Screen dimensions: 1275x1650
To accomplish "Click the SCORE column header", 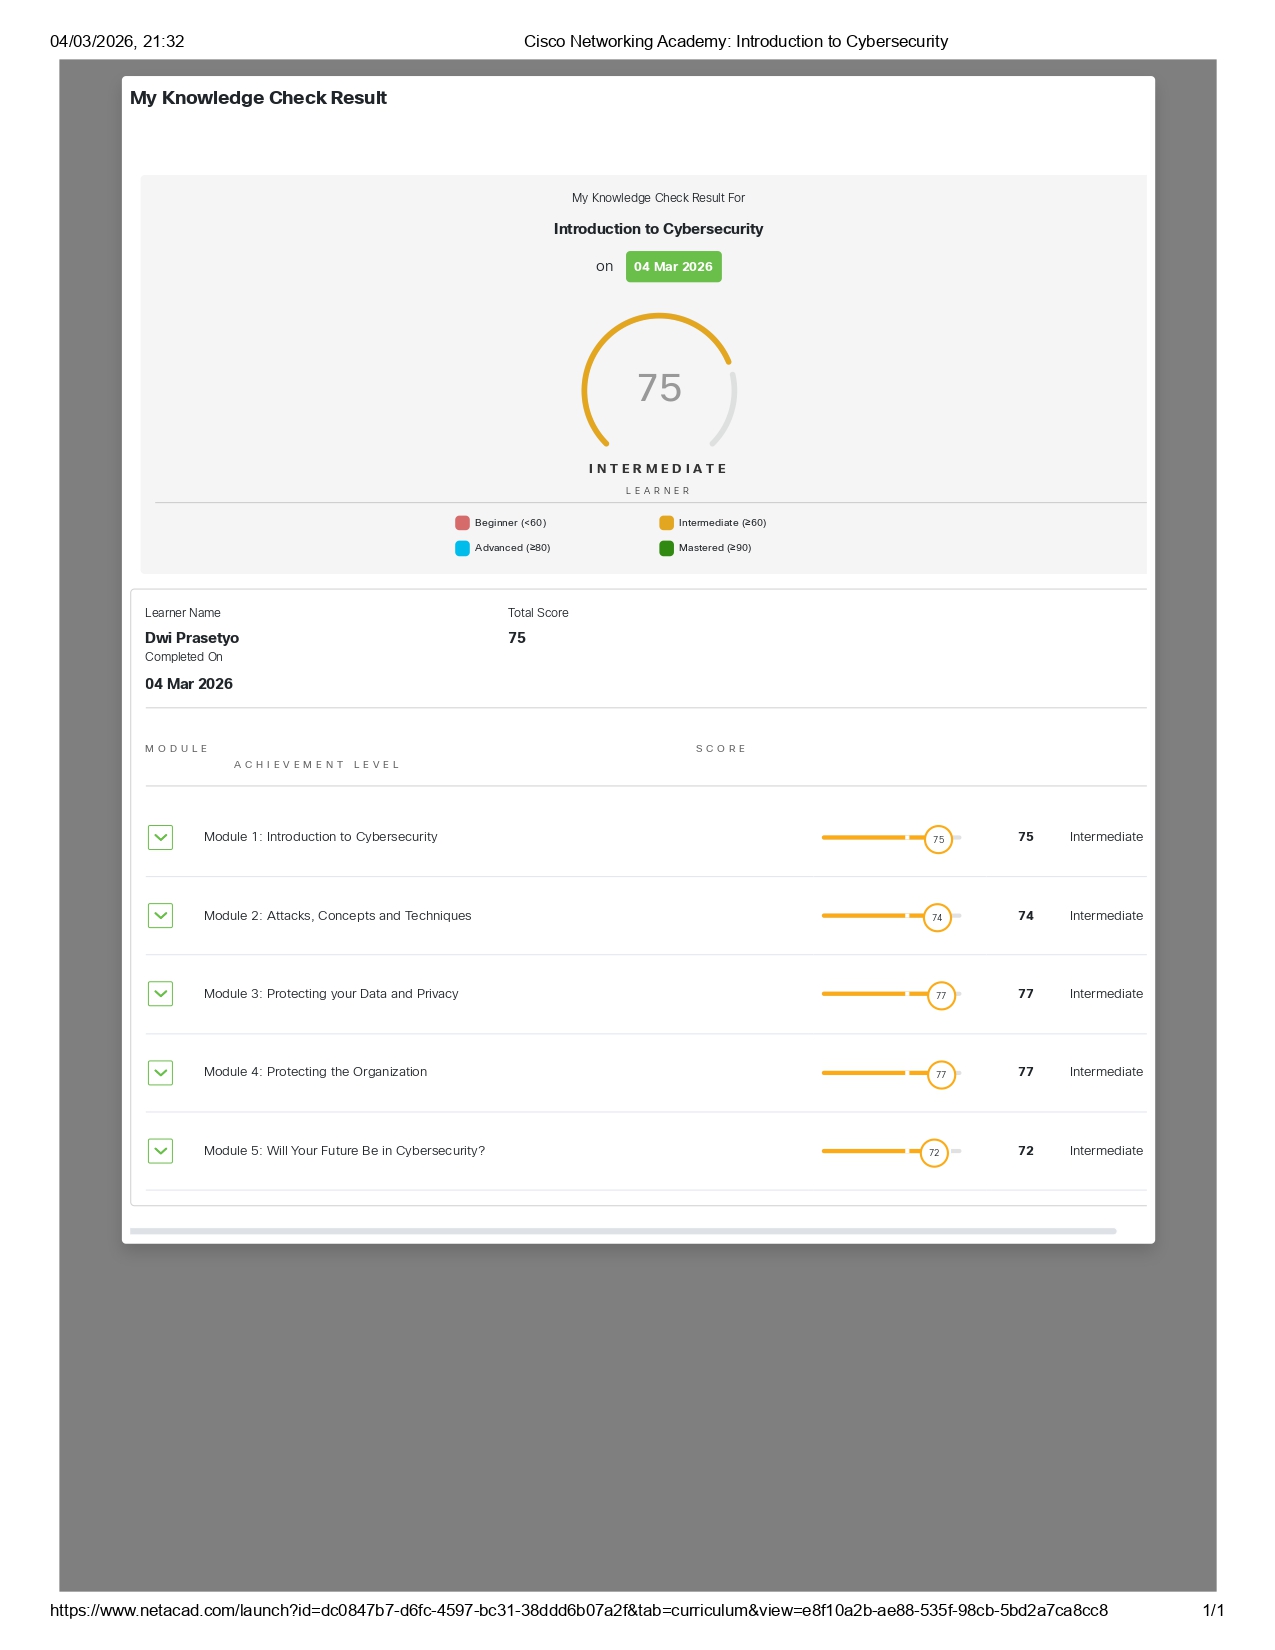I will click(721, 749).
